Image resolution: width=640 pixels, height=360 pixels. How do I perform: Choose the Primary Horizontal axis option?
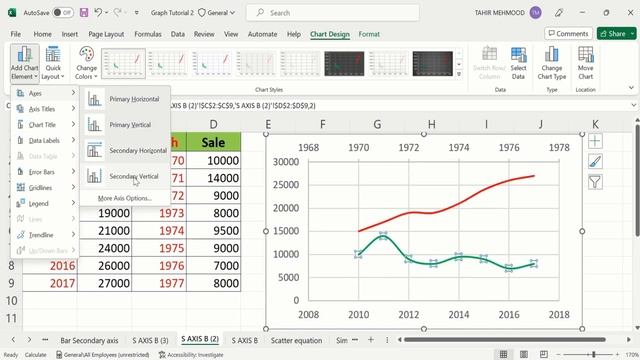(125, 99)
